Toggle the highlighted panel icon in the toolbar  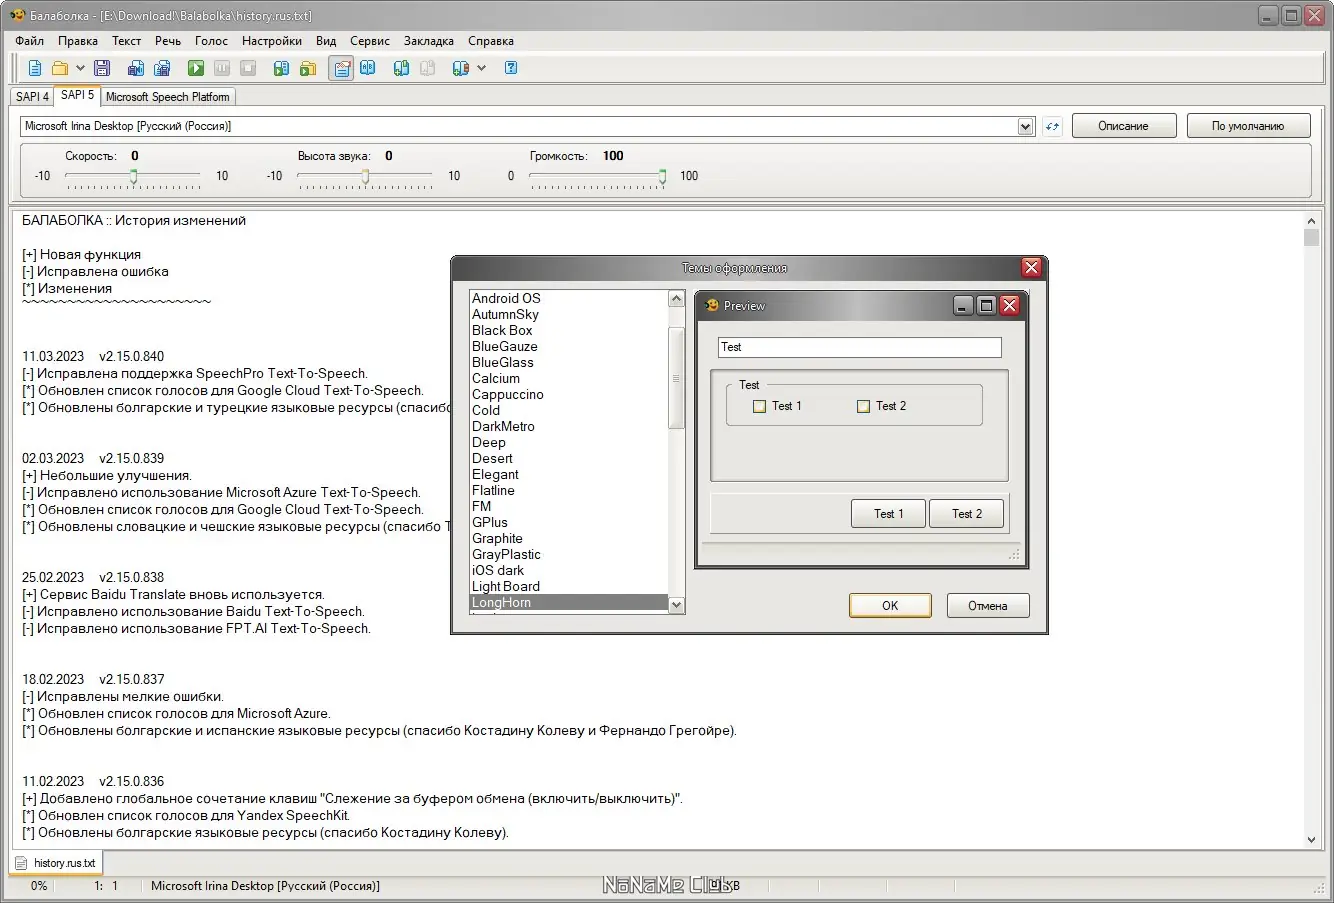(342, 68)
